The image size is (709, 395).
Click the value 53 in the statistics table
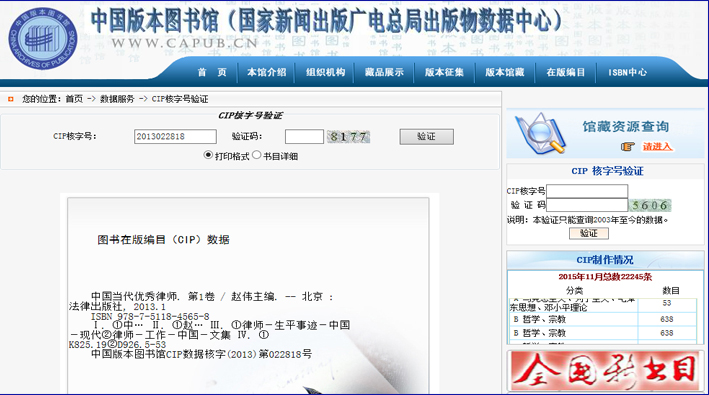coord(667,303)
